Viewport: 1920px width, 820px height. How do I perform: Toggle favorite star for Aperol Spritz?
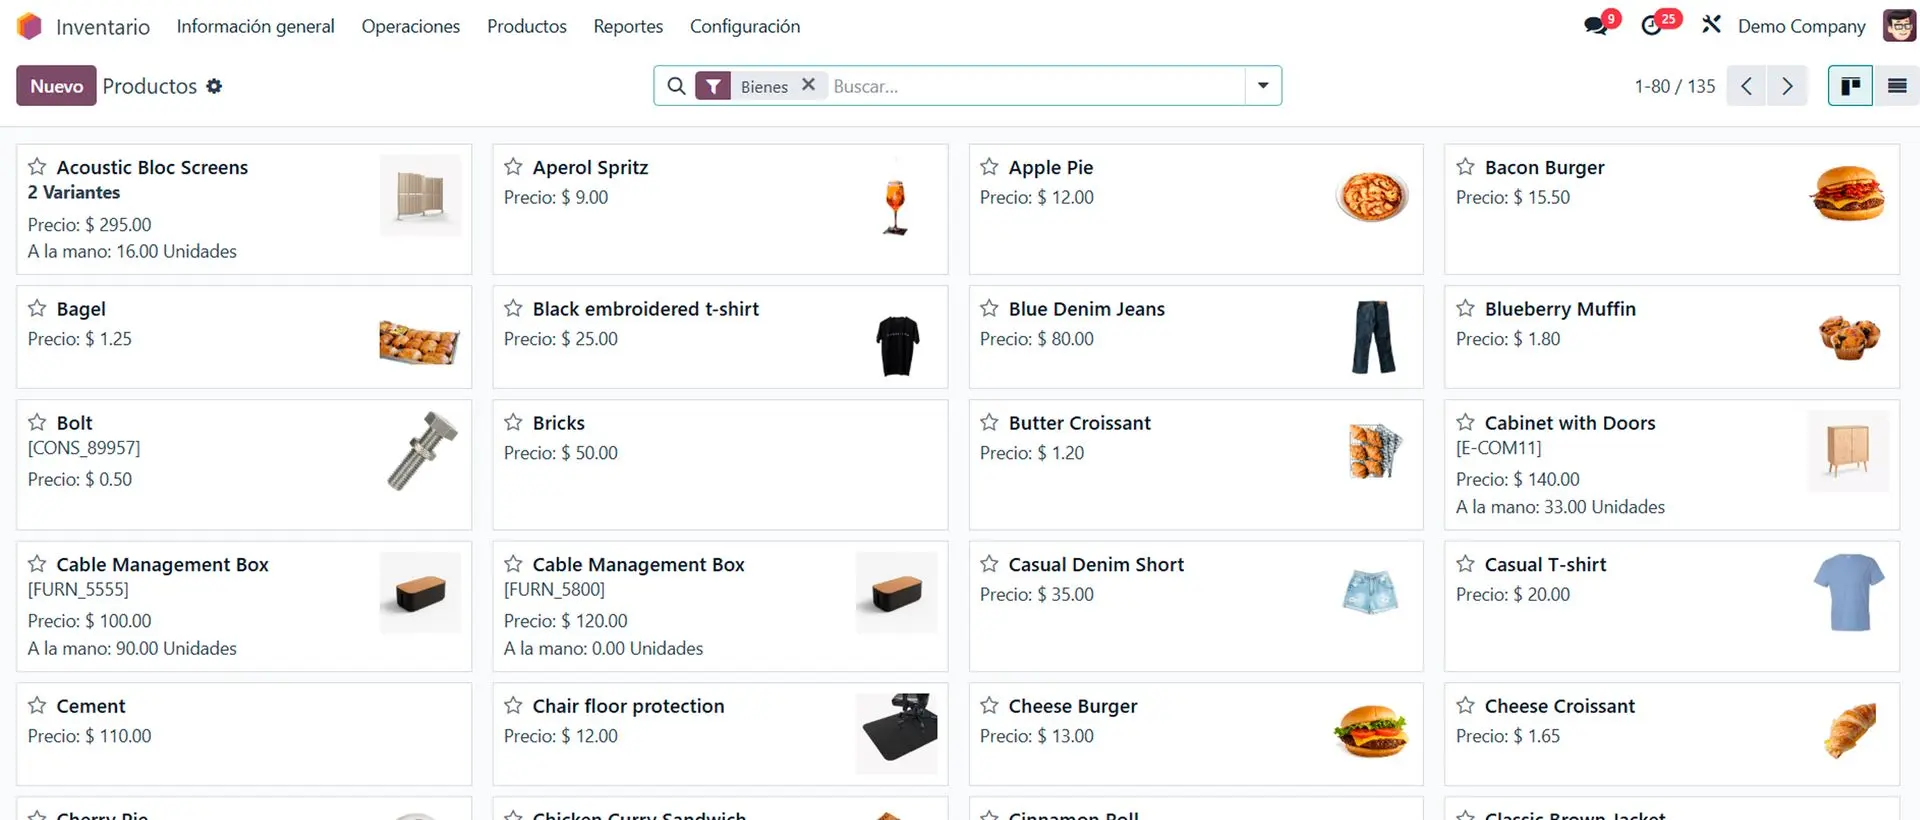[513, 166]
